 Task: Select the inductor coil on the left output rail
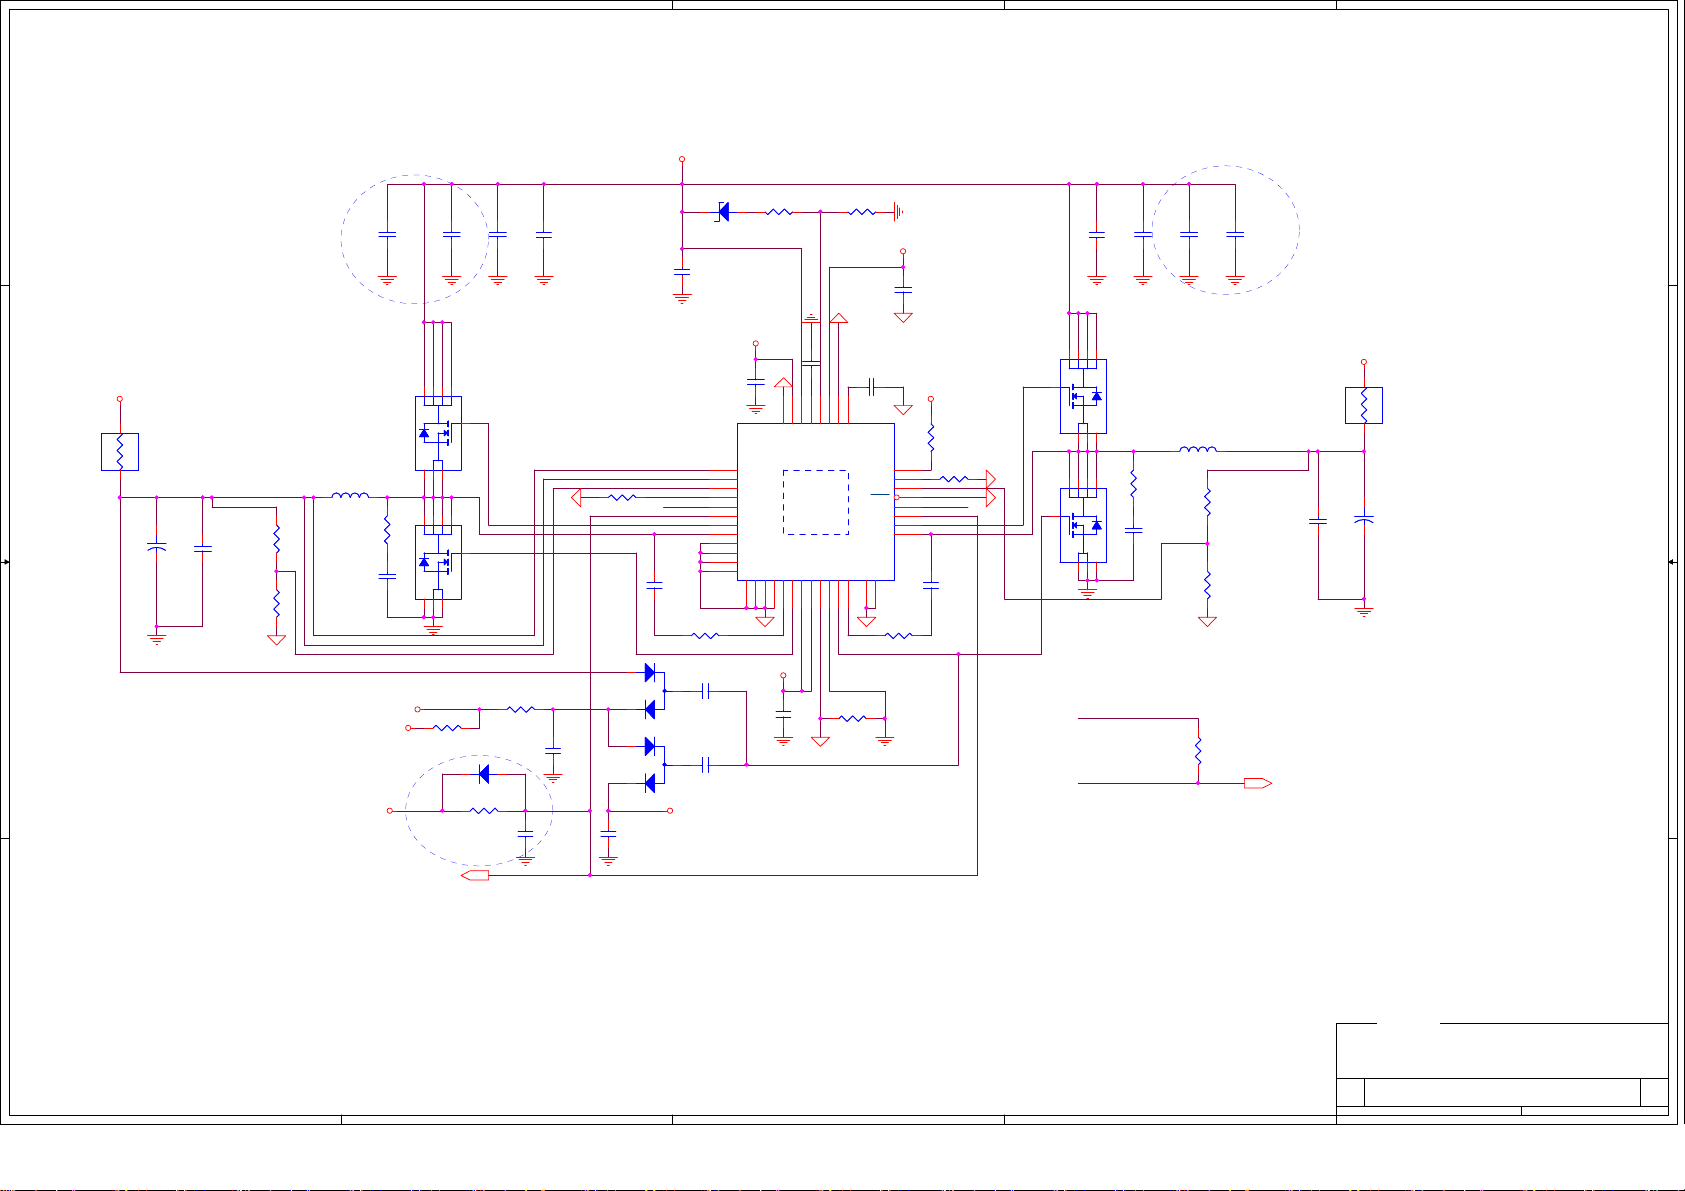[350, 494]
